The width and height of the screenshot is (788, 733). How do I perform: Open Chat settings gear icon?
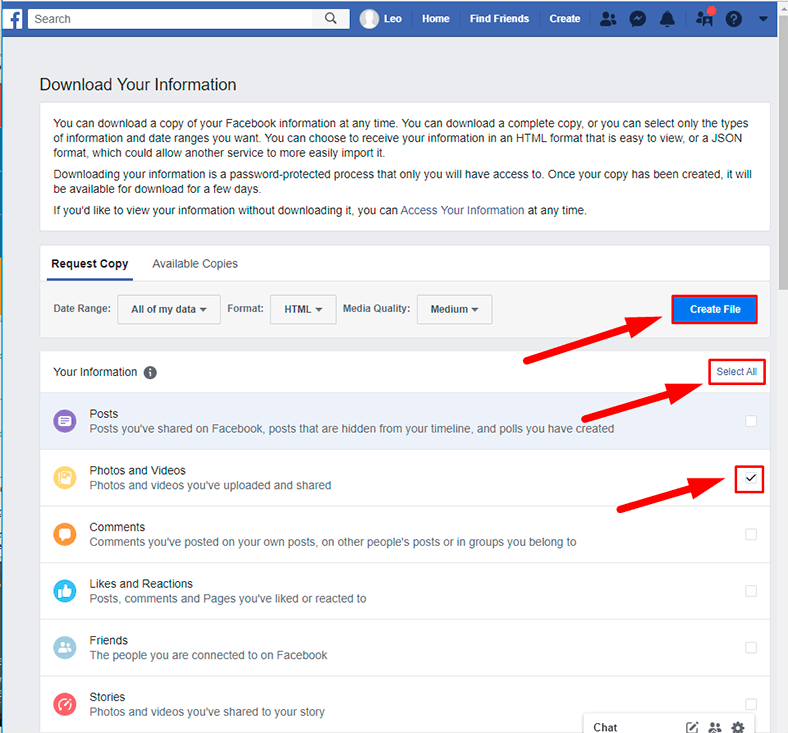pos(738,727)
